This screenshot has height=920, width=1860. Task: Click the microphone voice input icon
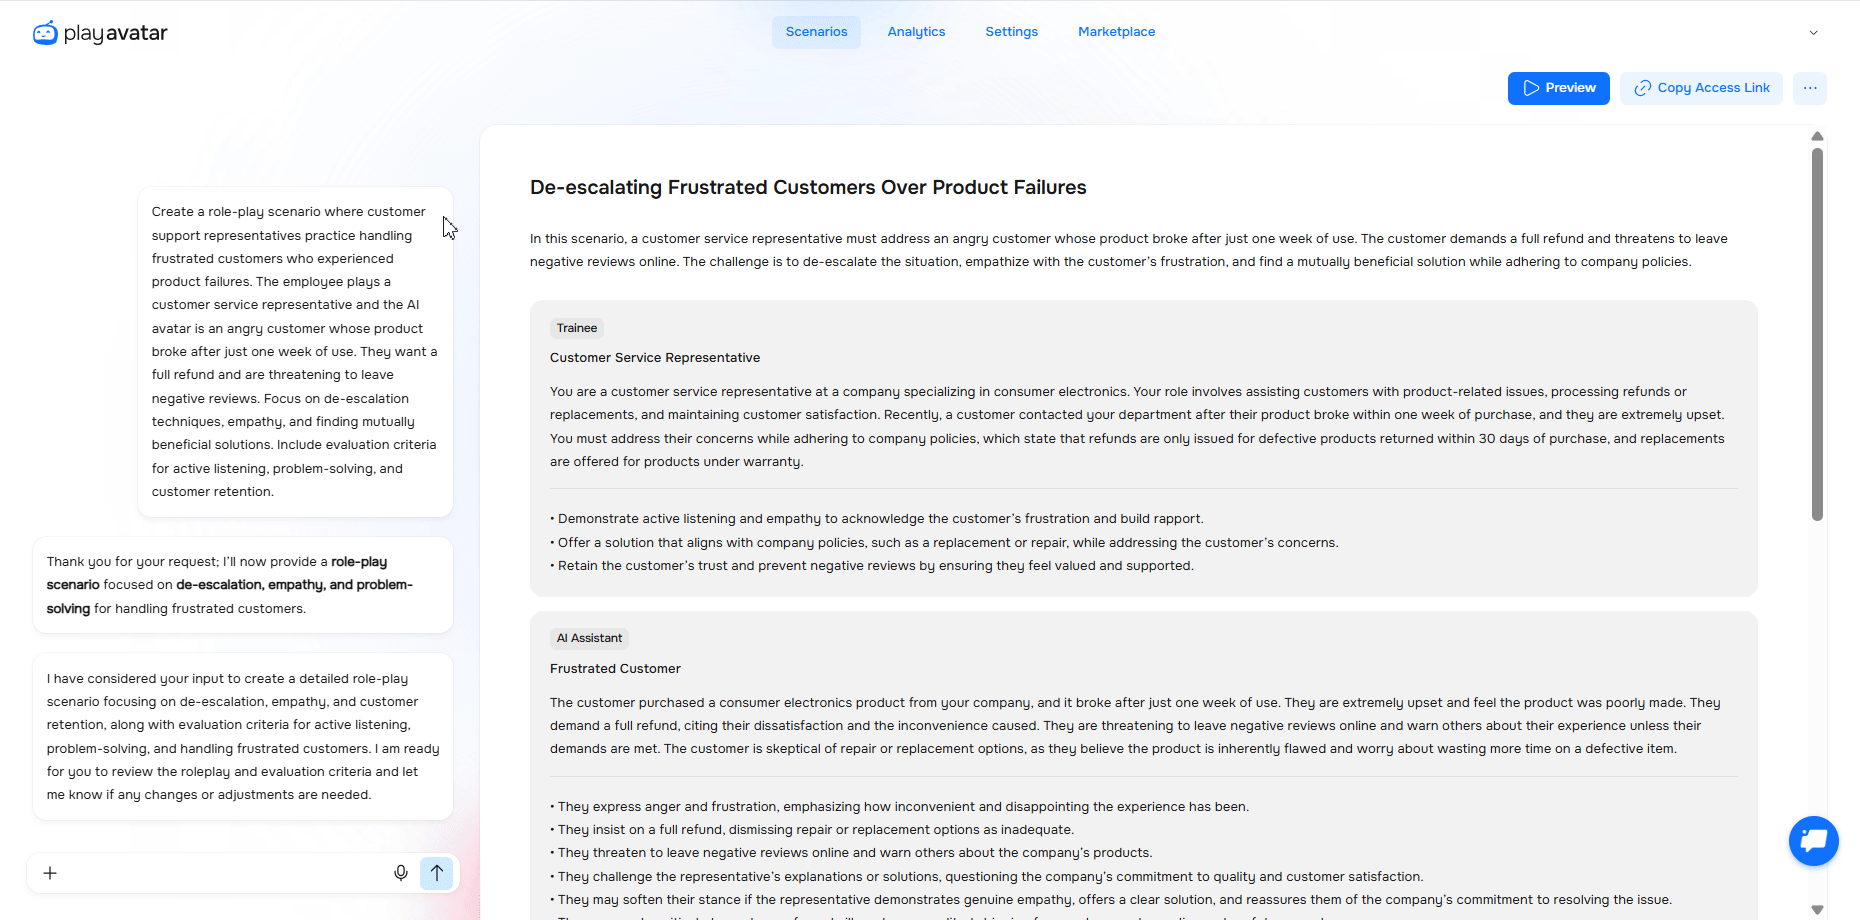[401, 873]
